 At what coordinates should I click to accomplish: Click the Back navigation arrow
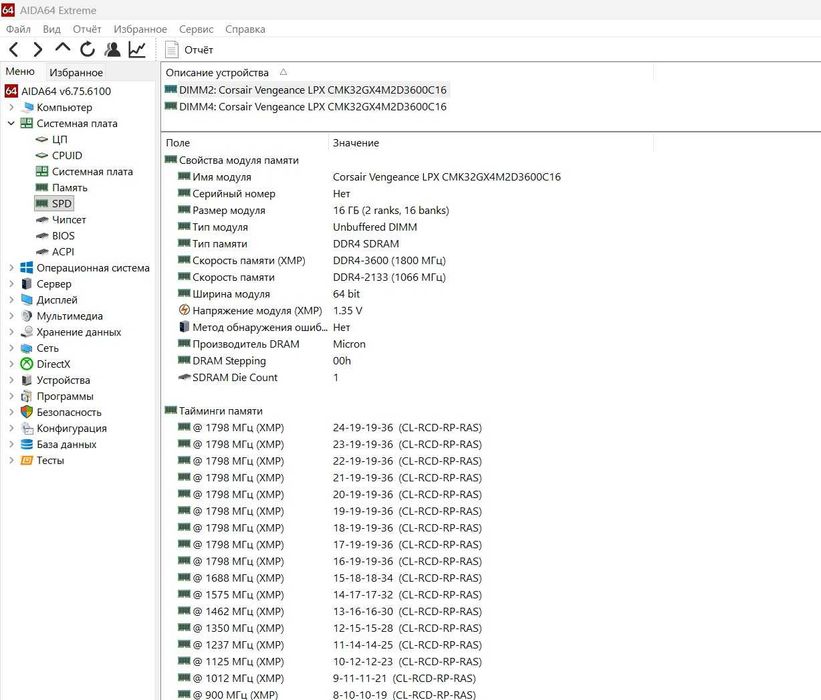pyautogui.click(x=14, y=50)
